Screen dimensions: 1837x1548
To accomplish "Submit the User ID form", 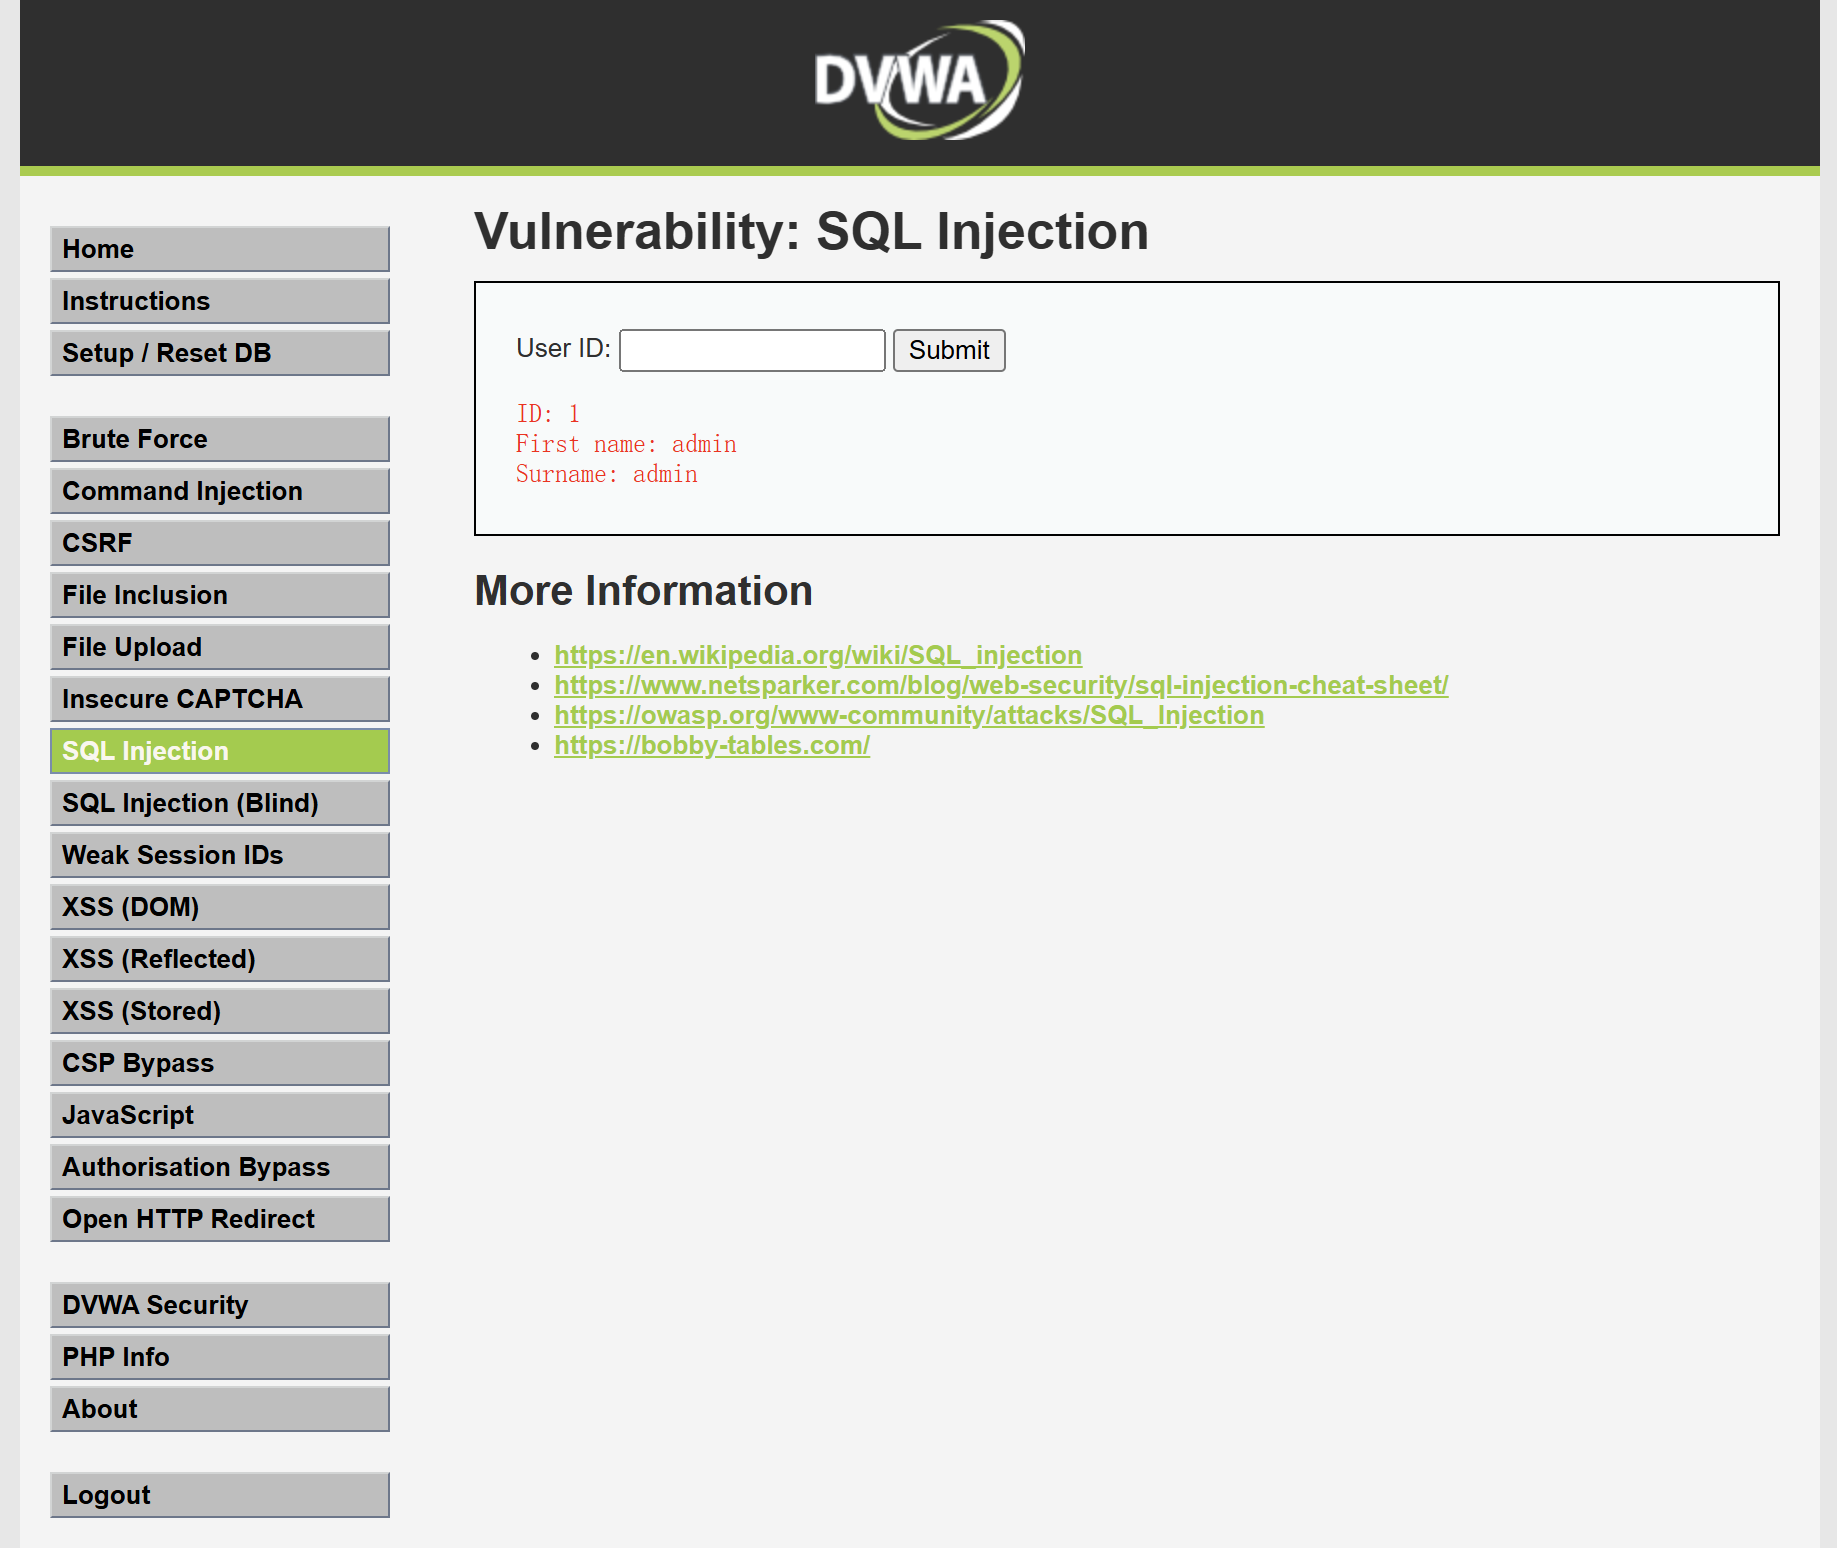I will (949, 350).
